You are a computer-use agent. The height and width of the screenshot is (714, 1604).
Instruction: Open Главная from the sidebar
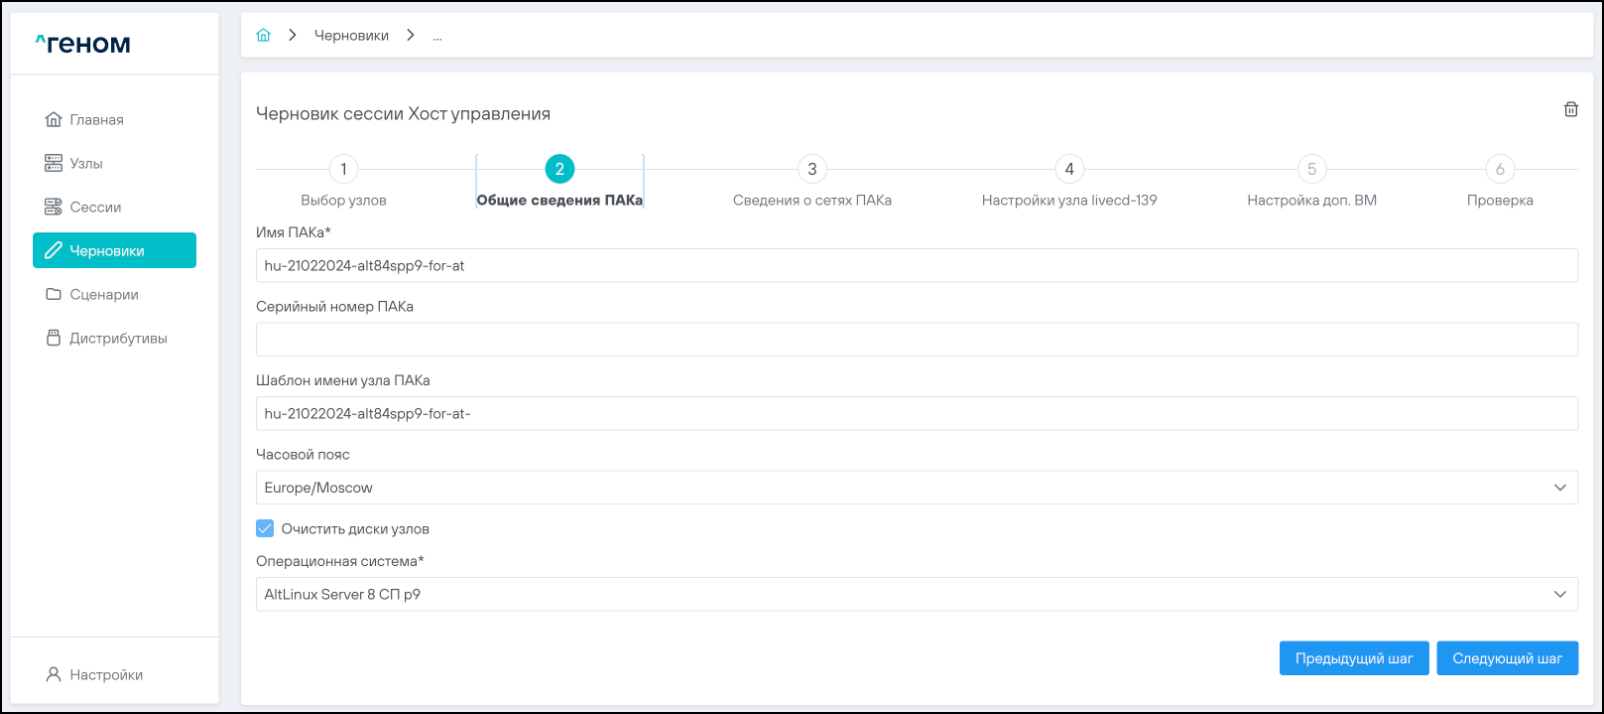(x=96, y=120)
